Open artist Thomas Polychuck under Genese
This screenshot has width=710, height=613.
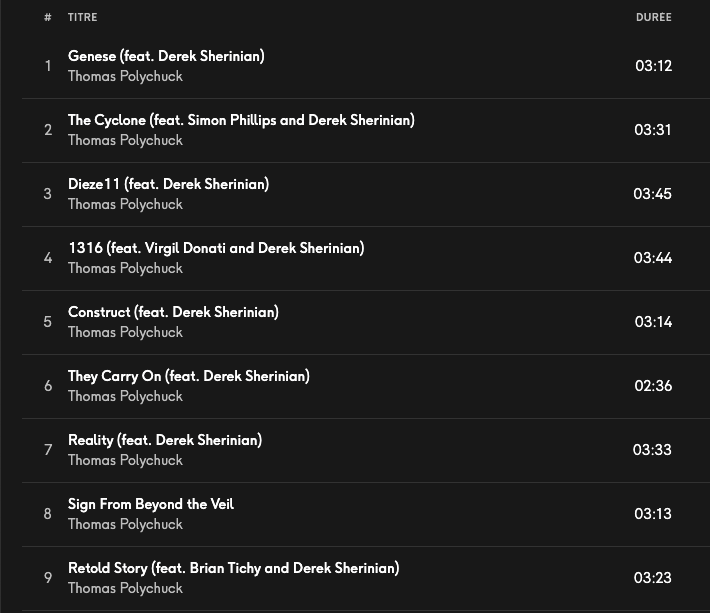[125, 76]
